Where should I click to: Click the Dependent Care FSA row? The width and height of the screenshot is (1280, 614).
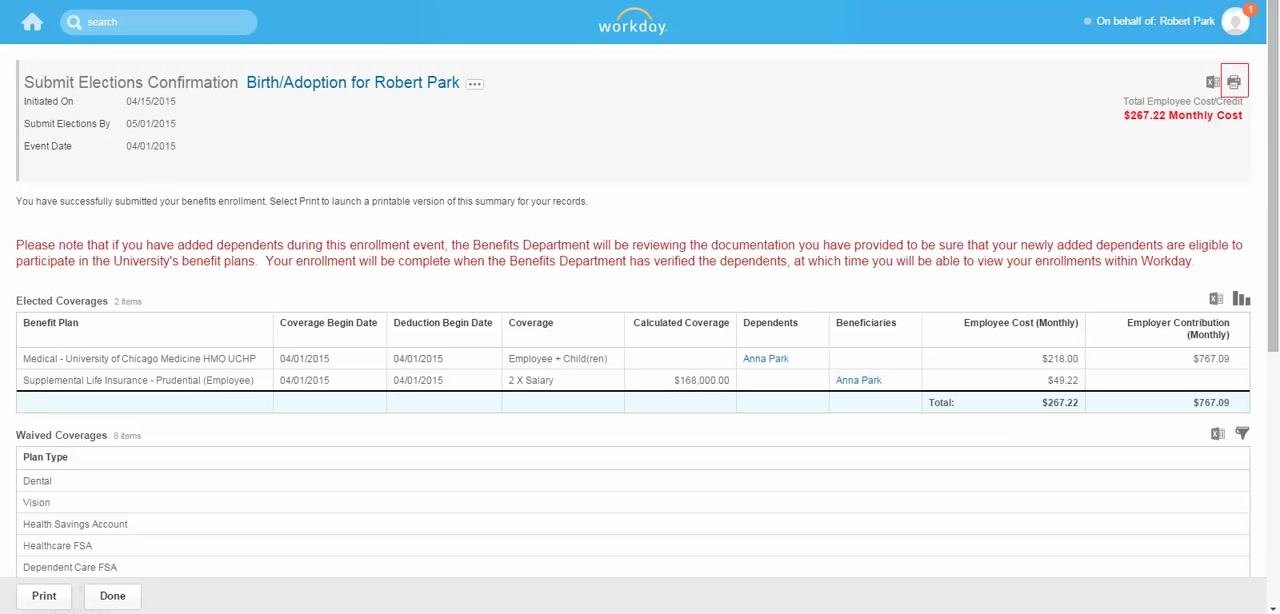click(633, 568)
